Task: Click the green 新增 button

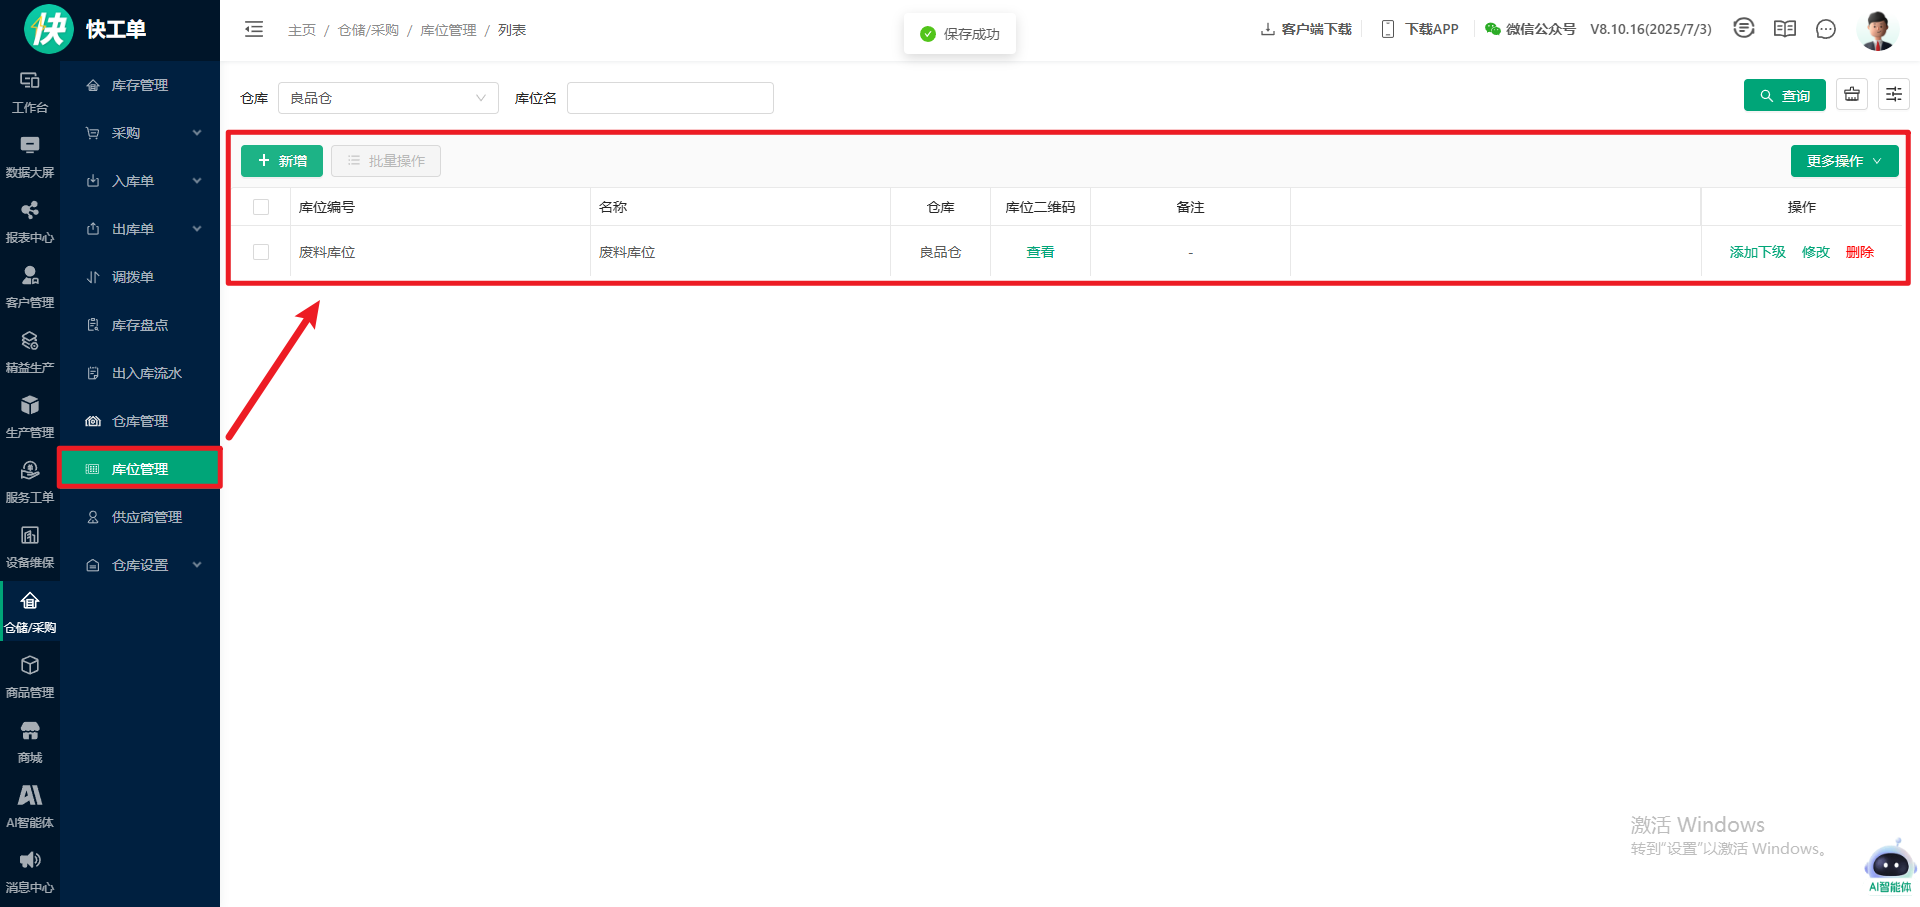Action: click(x=282, y=161)
